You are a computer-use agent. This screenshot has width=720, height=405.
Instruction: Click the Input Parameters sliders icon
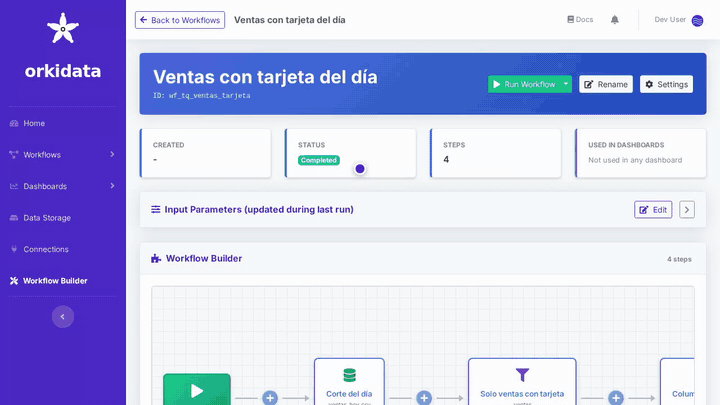click(x=156, y=209)
